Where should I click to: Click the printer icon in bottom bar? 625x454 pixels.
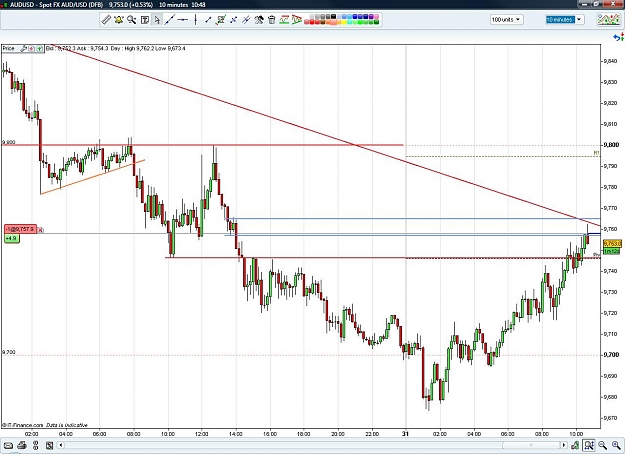click(x=22, y=445)
